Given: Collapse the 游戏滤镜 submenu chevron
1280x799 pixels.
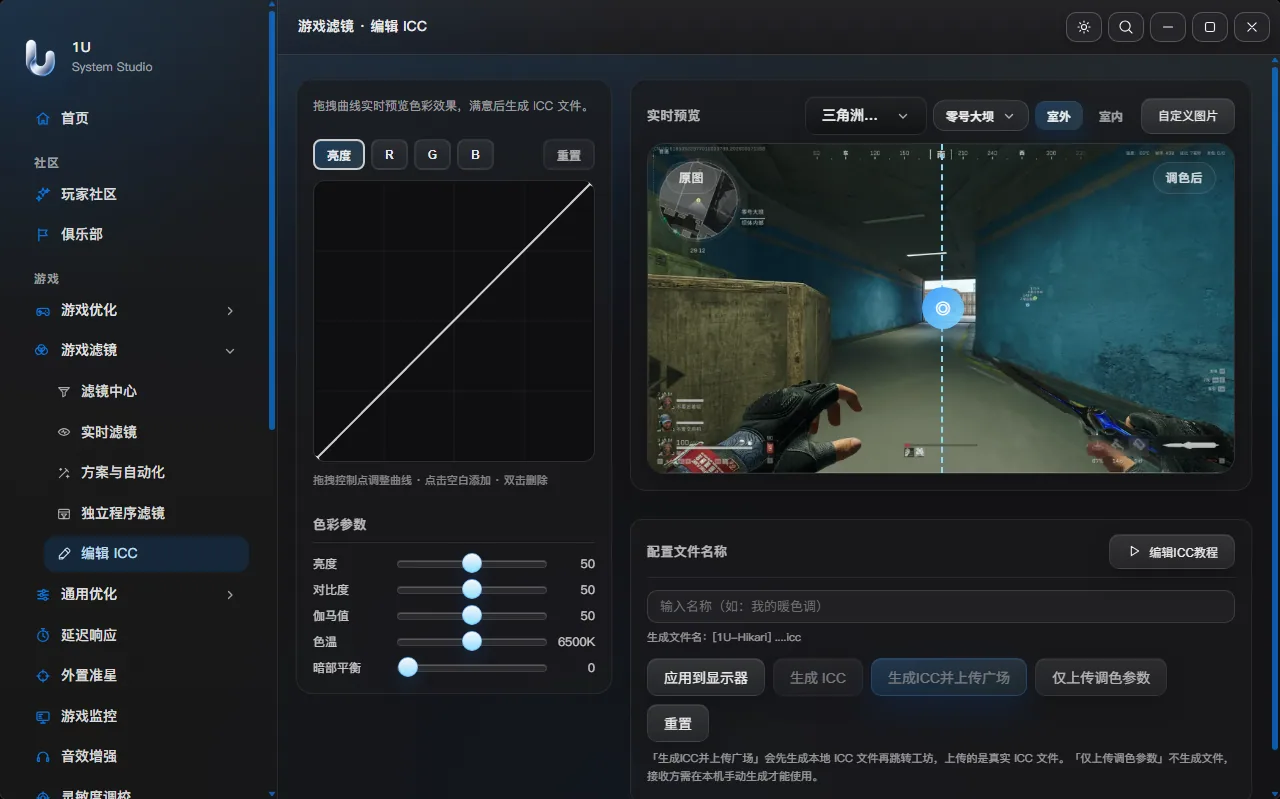Looking at the screenshot, I should [x=230, y=350].
